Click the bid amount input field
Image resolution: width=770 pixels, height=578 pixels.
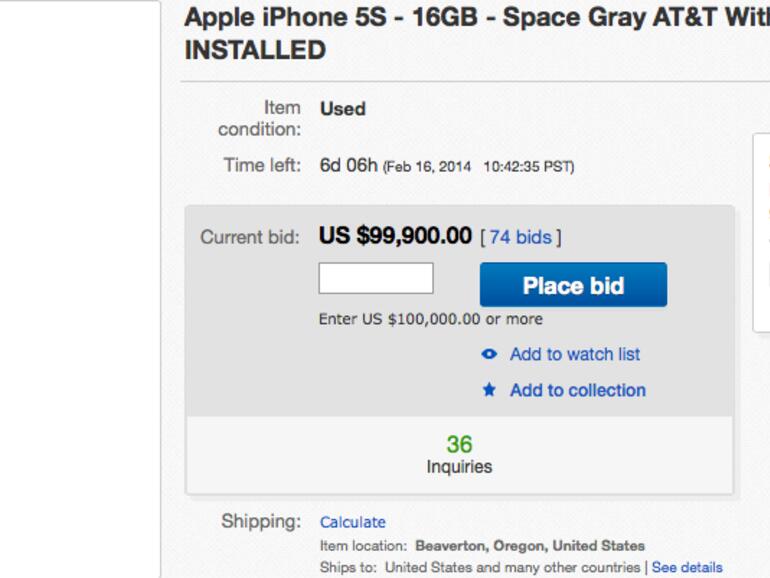(x=376, y=279)
